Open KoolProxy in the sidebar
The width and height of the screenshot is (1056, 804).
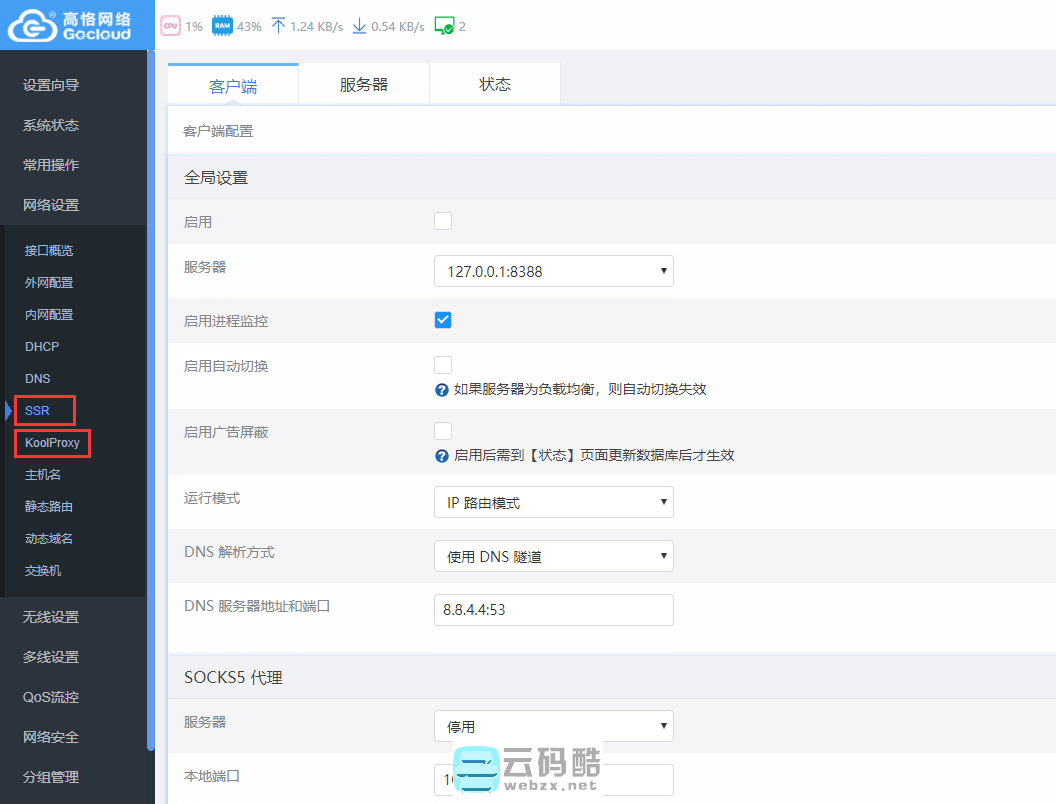[x=52, y=442]
